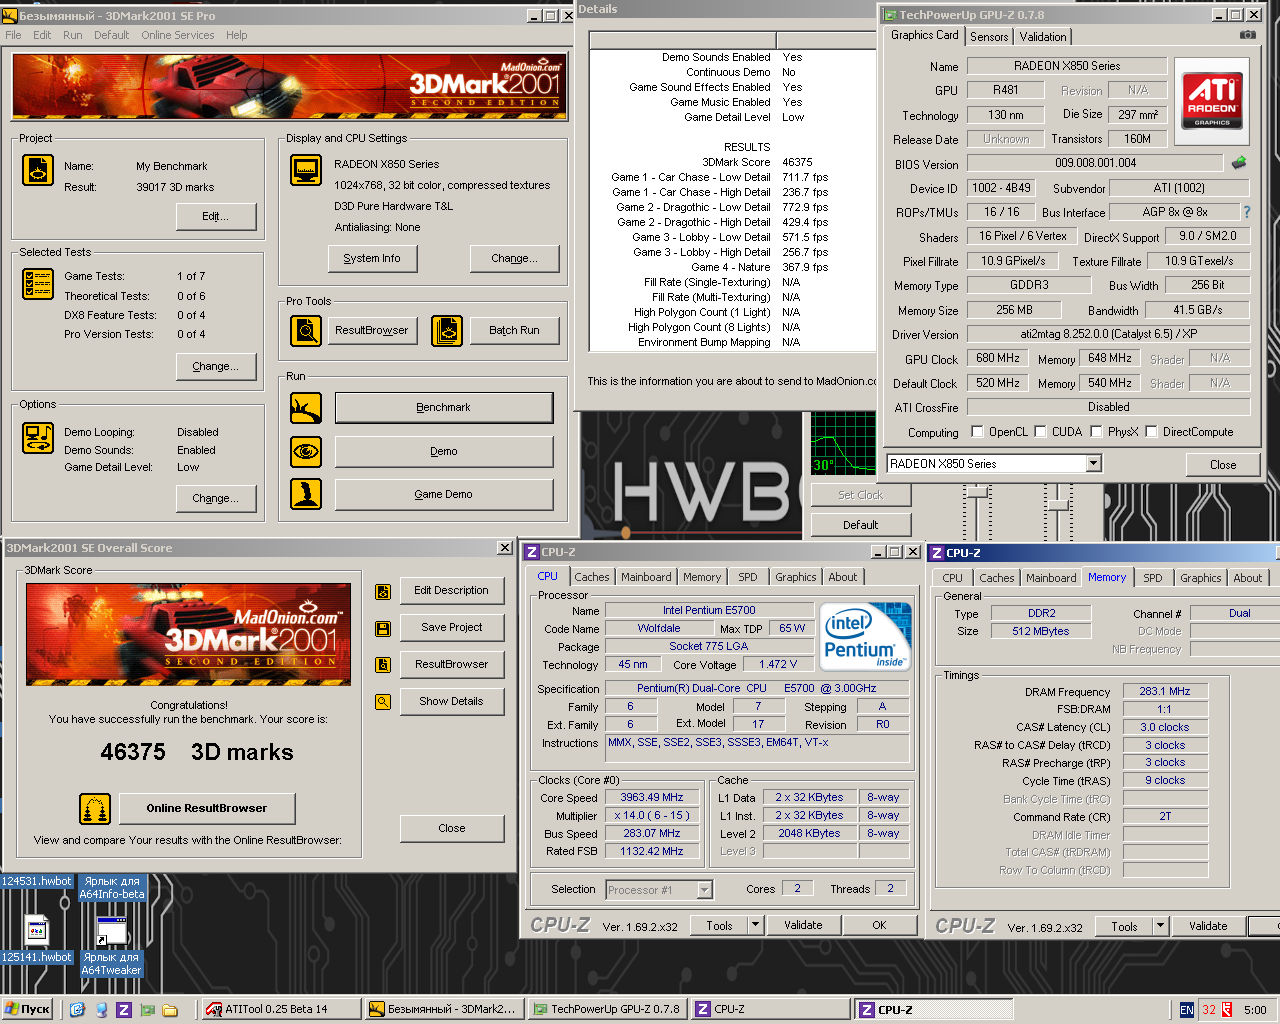The width and height of the screenshot is (1280, 1024).
Task: Click the ResultBrowser icon in Overall Score window
Action: [x=382, y=665]
